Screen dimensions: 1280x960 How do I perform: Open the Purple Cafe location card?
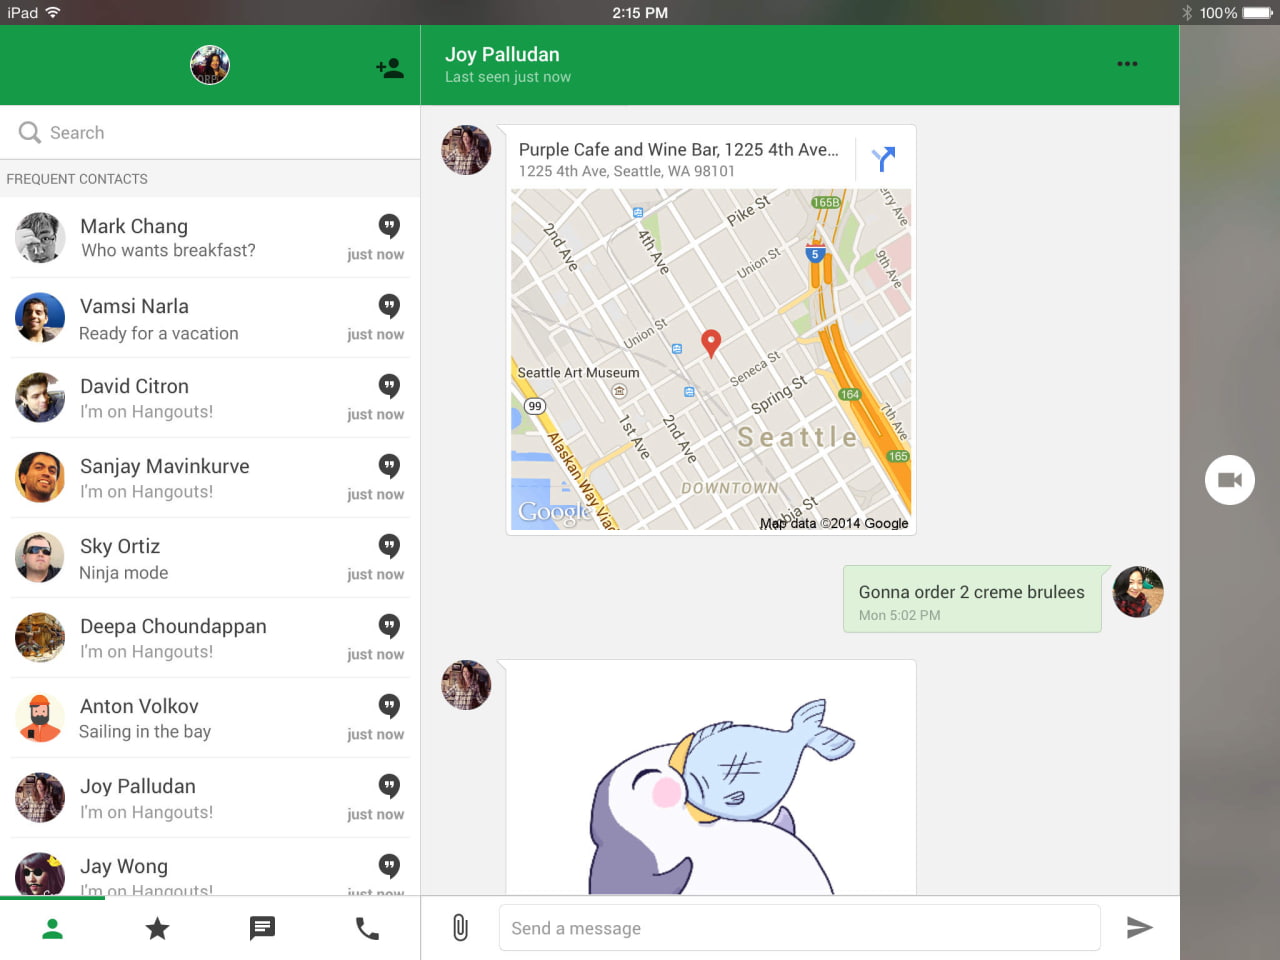click(680, 149)
